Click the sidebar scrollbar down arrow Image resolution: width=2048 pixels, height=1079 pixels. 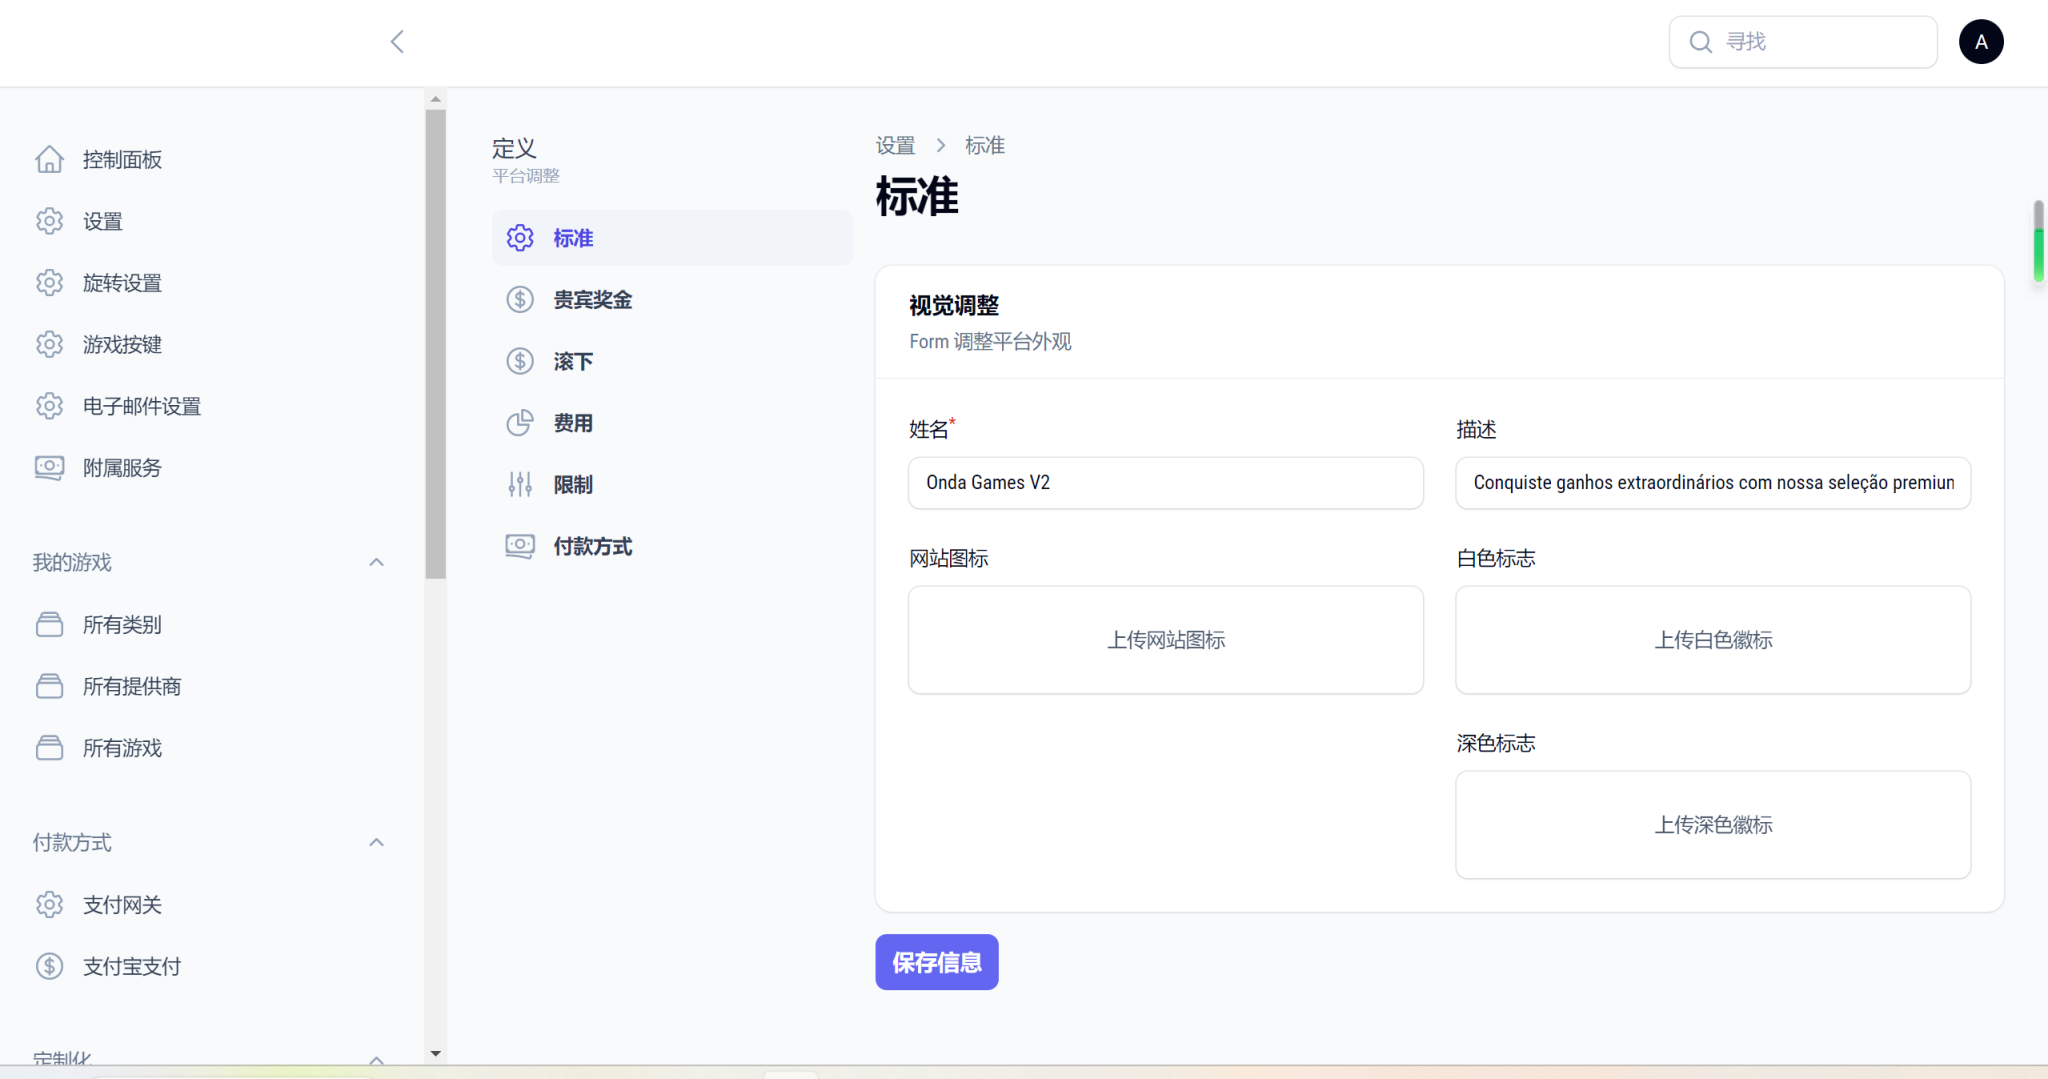[x=435, y=1053]
